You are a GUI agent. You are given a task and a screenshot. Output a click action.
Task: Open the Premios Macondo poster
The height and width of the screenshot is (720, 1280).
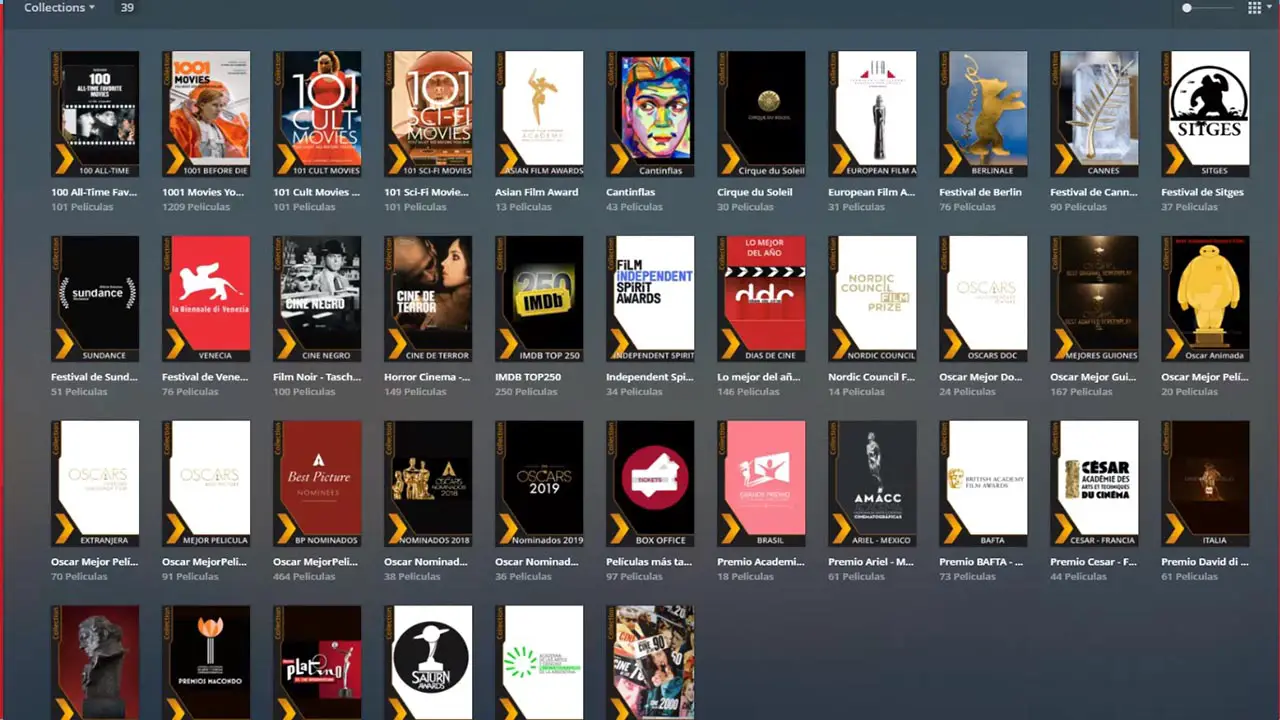click(x=206, y=662)
